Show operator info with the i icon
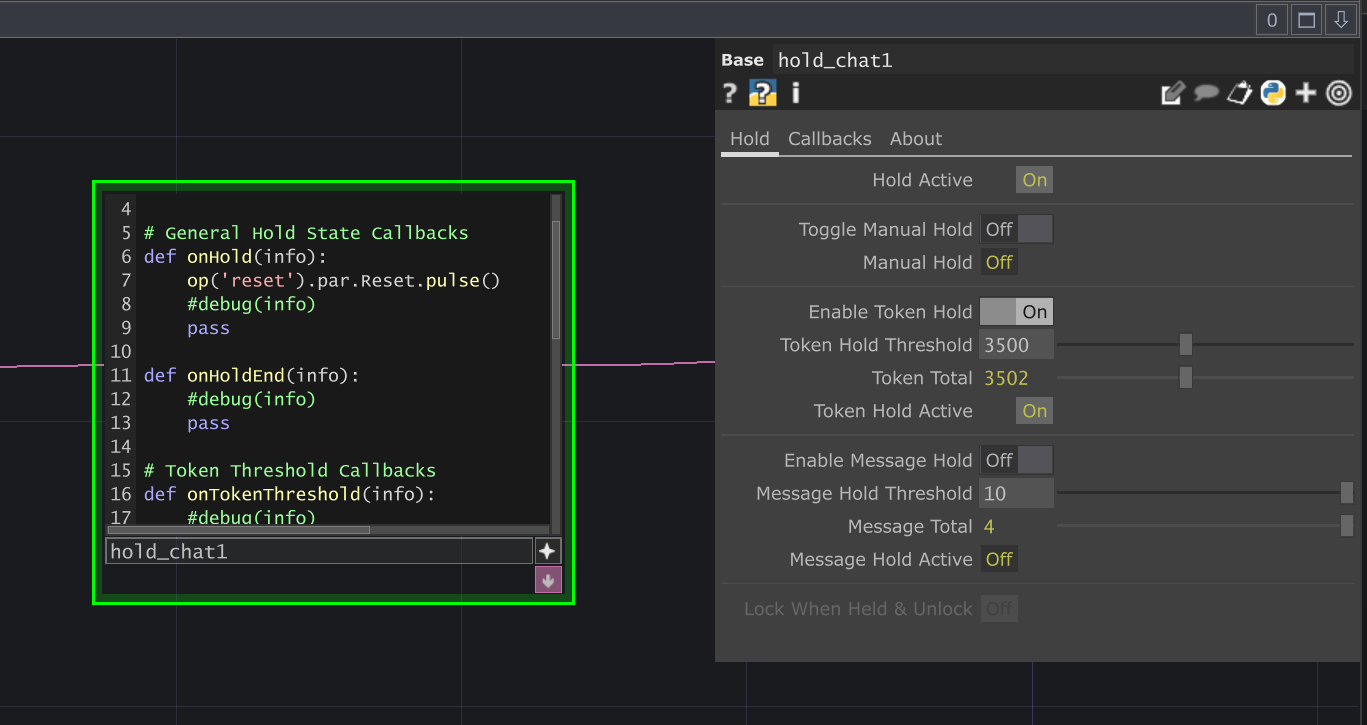This screenshot has width=1367, height=725. 796,93
